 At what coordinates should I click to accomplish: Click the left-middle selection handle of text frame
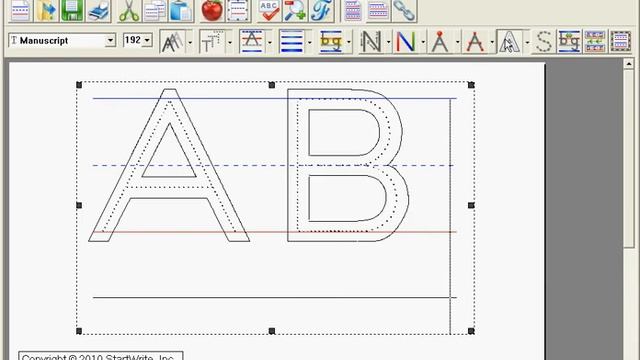[79, 205]
